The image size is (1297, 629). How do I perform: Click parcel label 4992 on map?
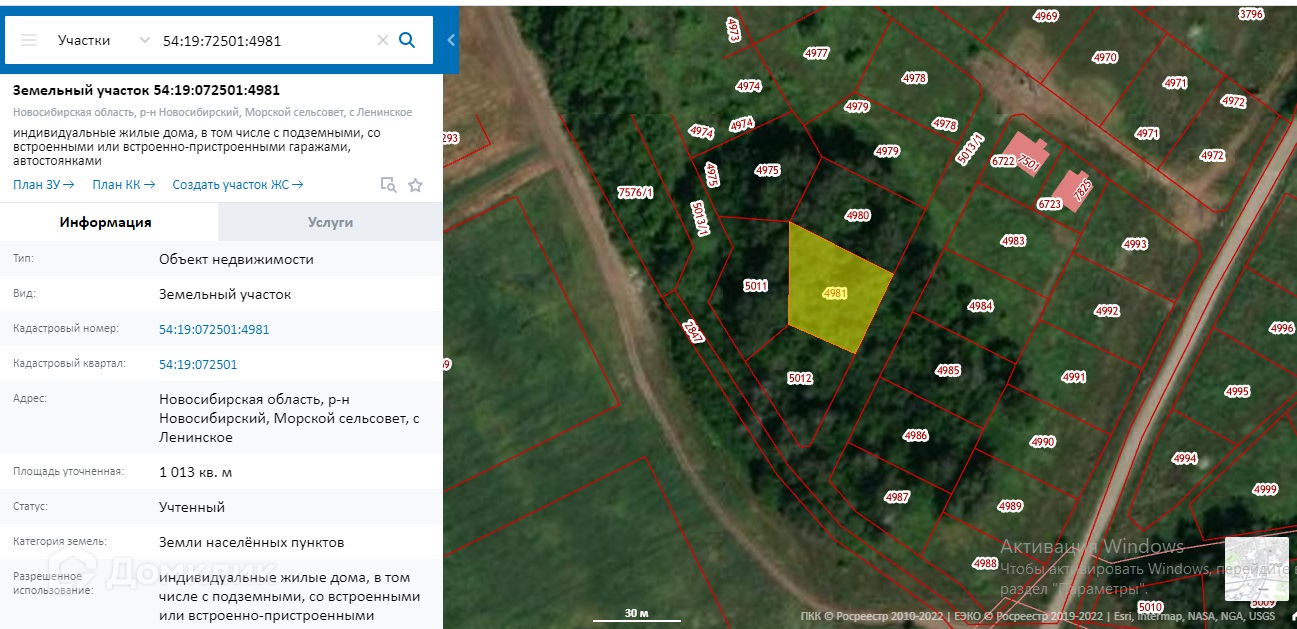(x=1106, y=311)
